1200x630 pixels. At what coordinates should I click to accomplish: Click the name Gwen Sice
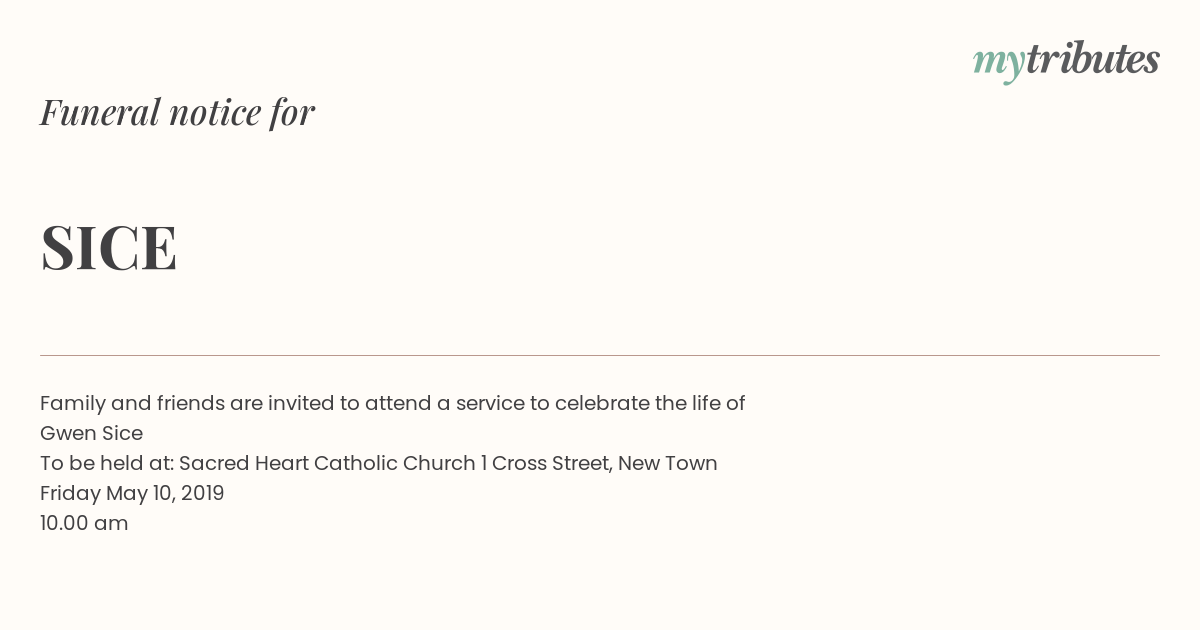[x=91, y=434]
